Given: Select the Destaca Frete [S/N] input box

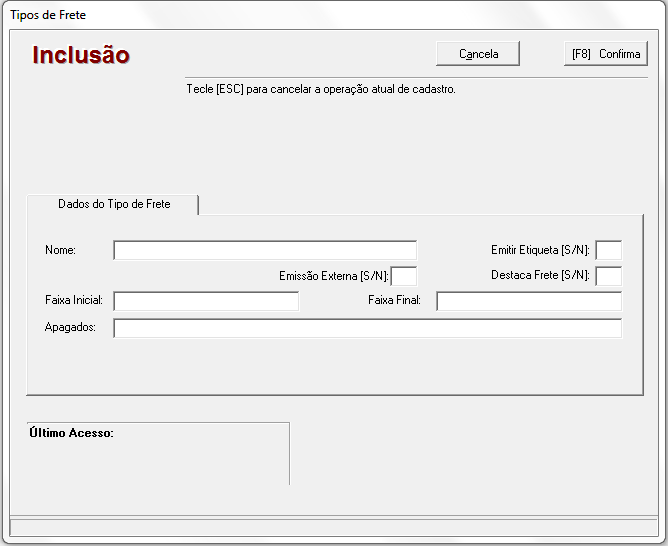Looking at the screenshot, I should pyautogui.click(x=608, y=276).
